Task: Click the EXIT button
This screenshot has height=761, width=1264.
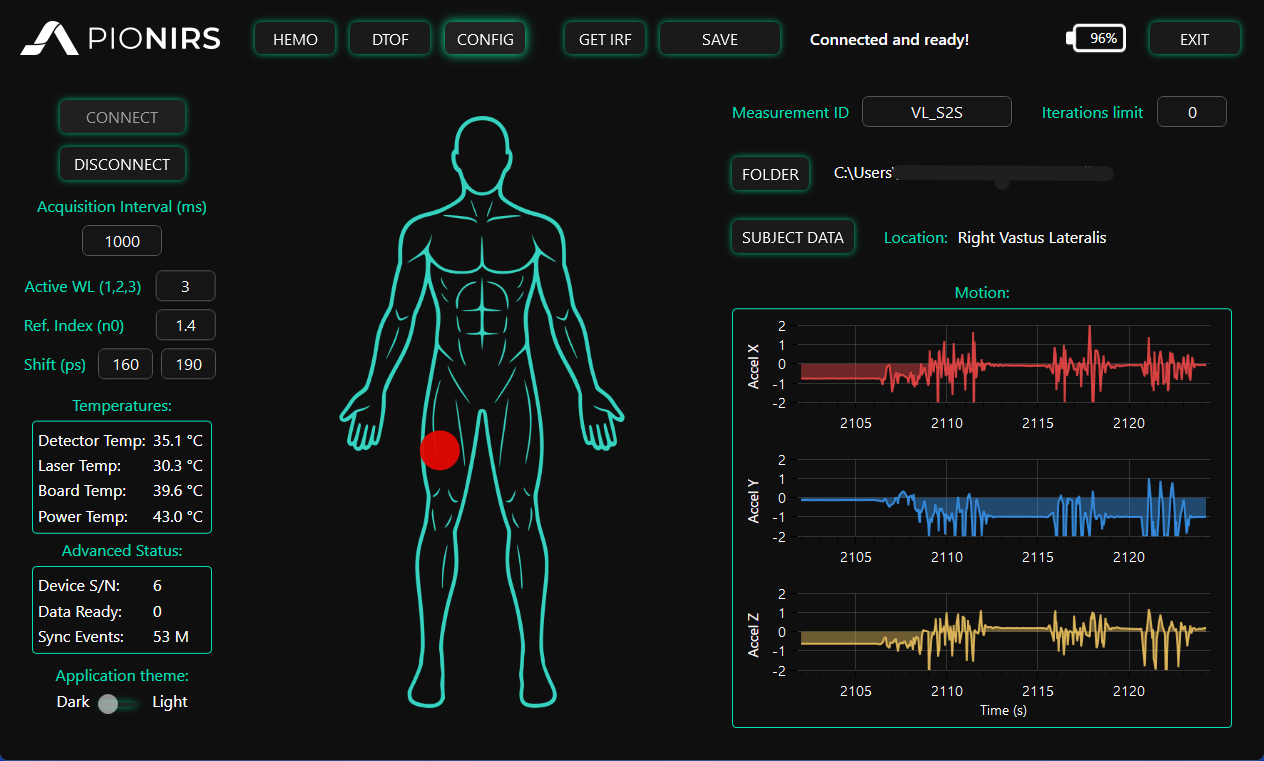Action: pyautogui.click(x=1194, y=39)
